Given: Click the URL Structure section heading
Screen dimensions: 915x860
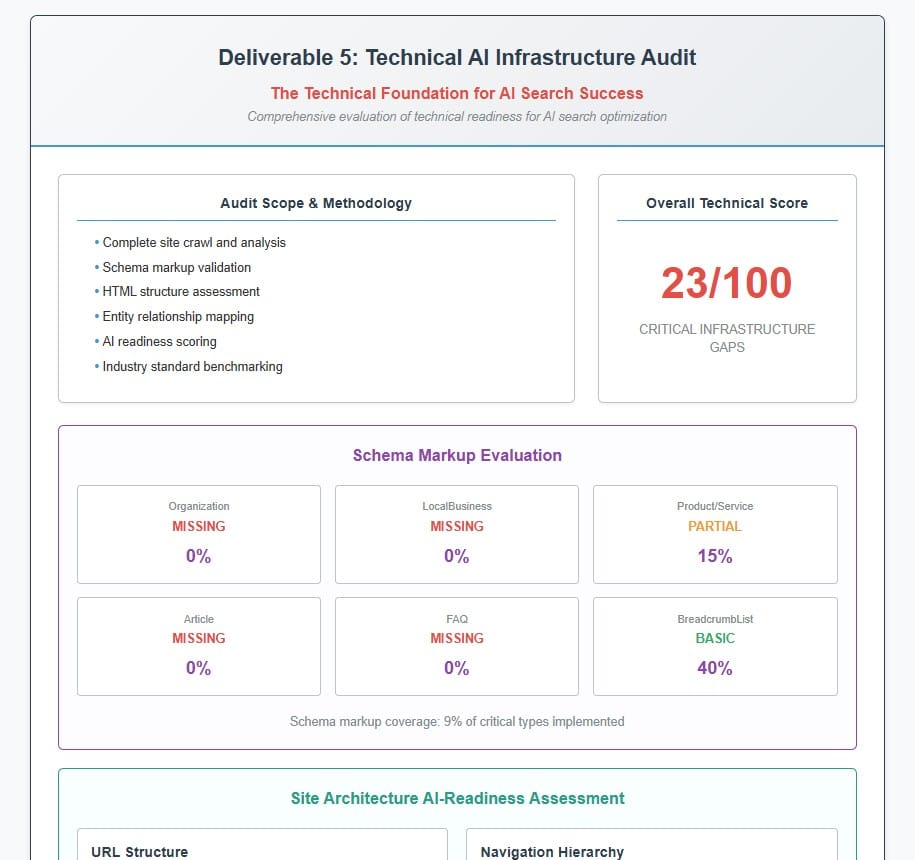Looking at the screenshot, I should tap(140, 852).
